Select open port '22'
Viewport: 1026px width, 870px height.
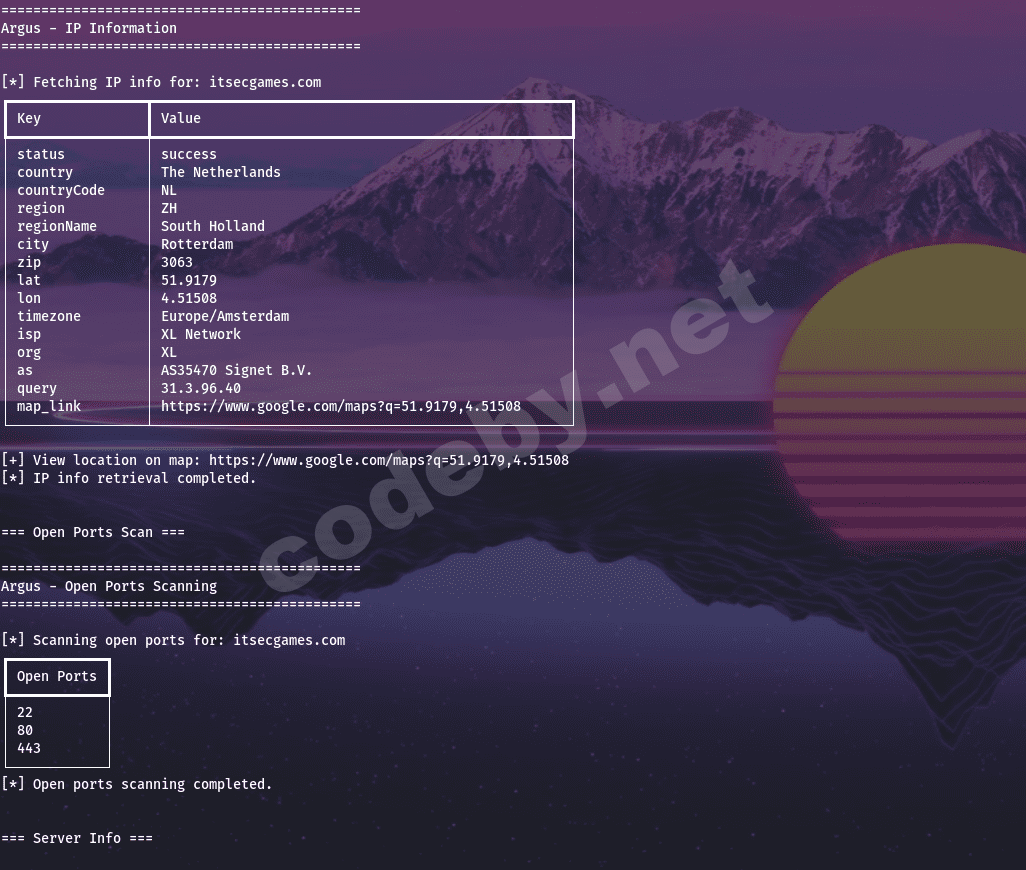point(25,712)
